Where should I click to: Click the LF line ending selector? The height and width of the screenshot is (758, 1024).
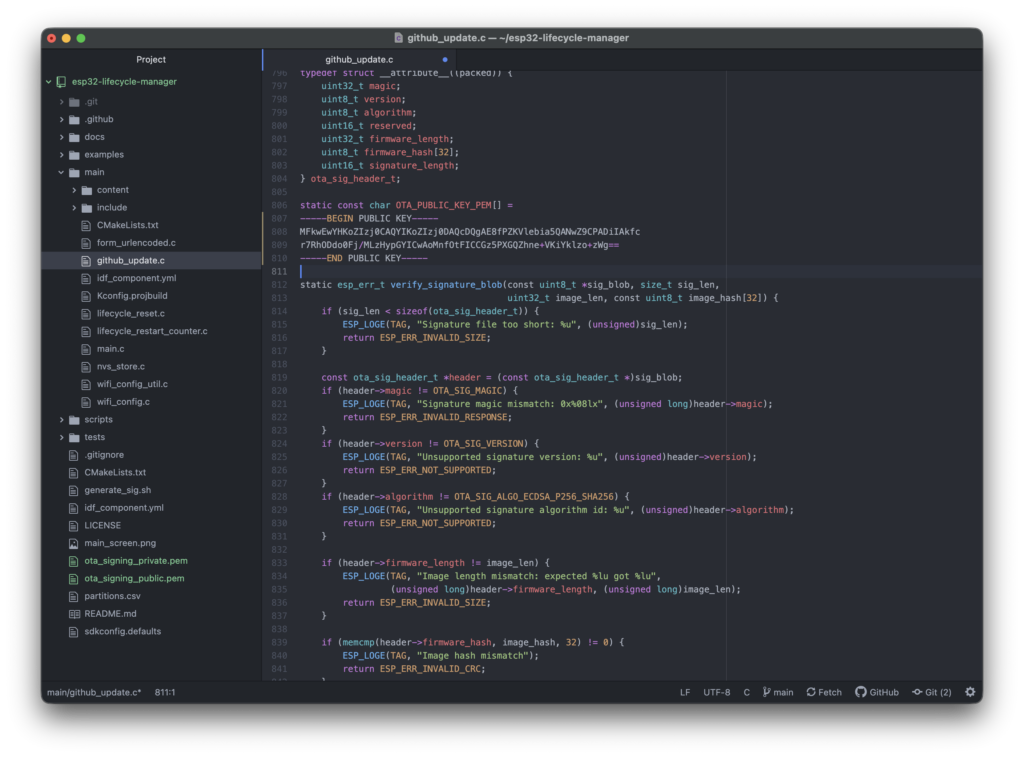[685, 692]
